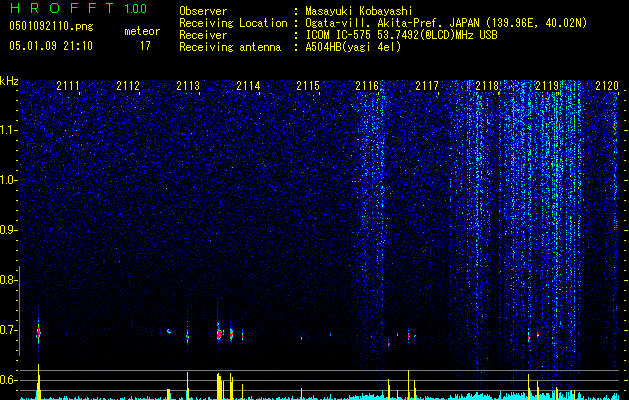The width and height of the screenshot is (629, 400).
Task: Click the 2111 time marker
Action: (x=68, y=86)
